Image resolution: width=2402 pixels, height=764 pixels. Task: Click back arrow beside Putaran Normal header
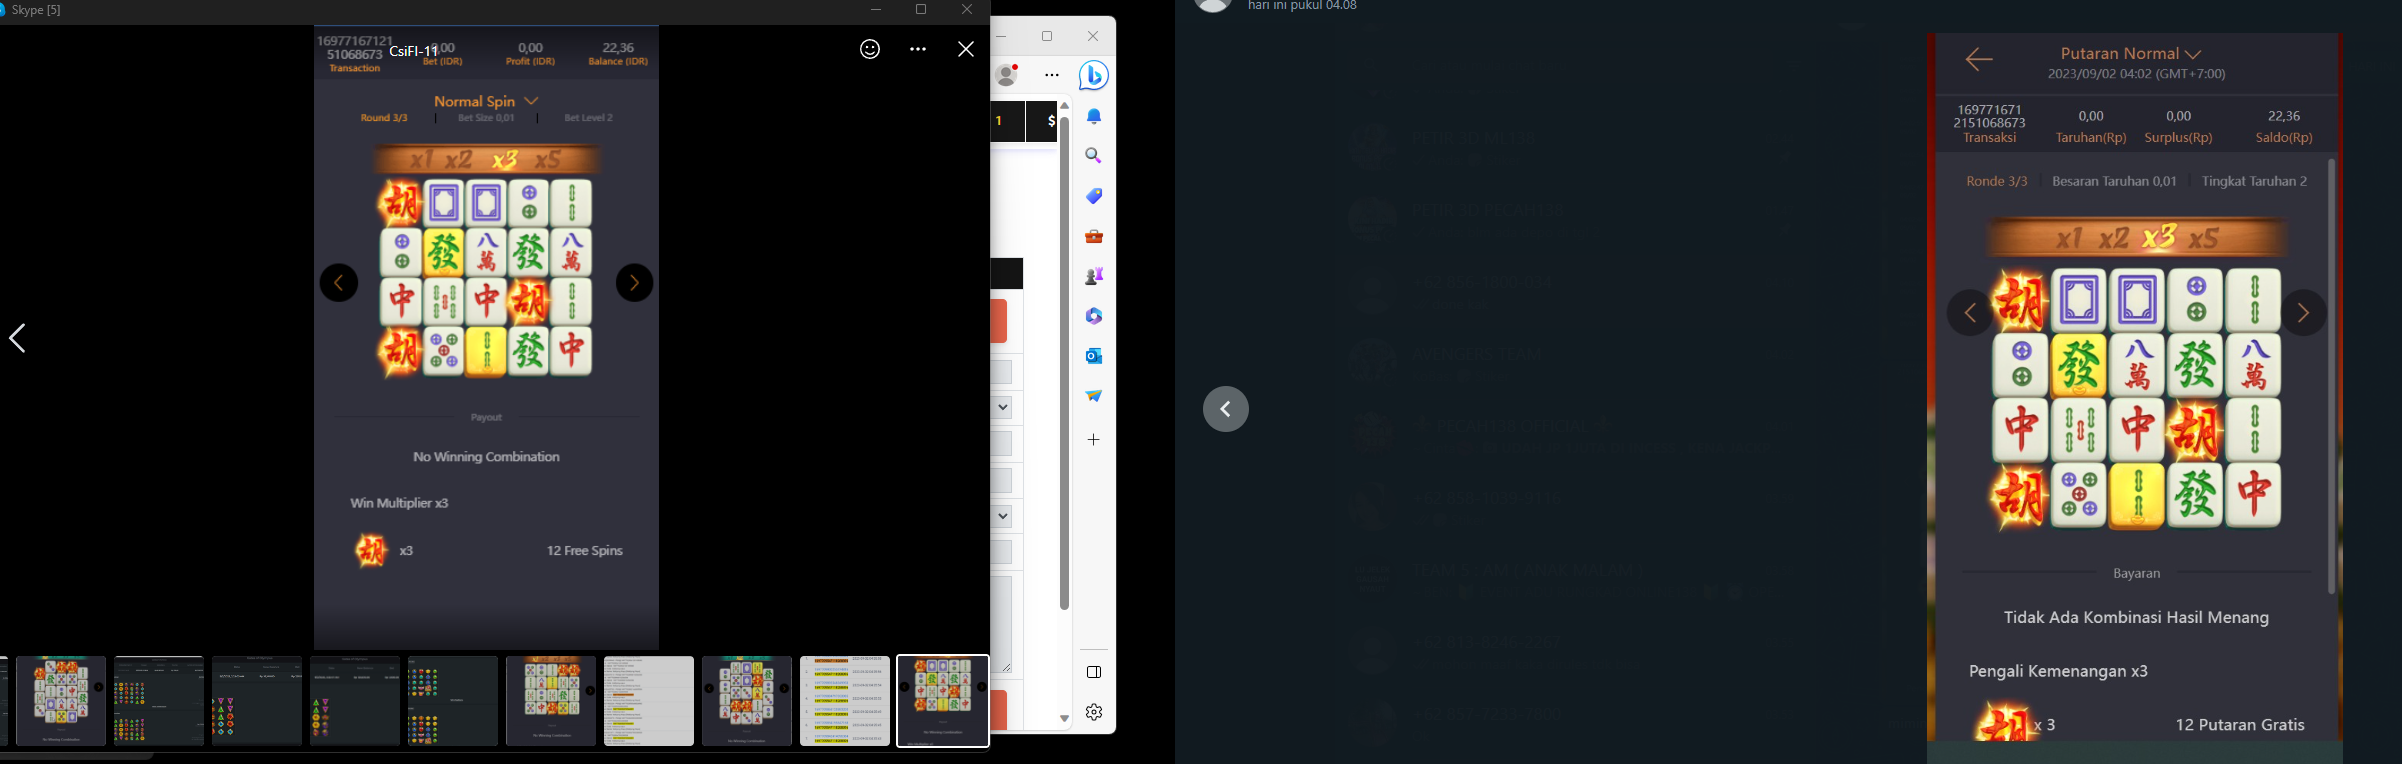(1979, 60)
